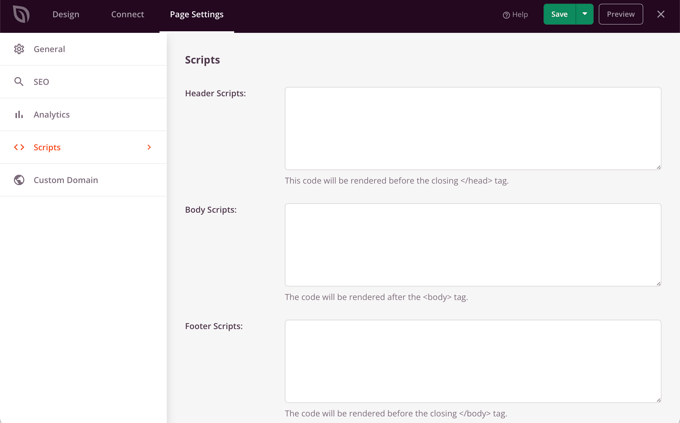Close the page settings with X icon
680x423 pixels.
click(x=661, y=15)
